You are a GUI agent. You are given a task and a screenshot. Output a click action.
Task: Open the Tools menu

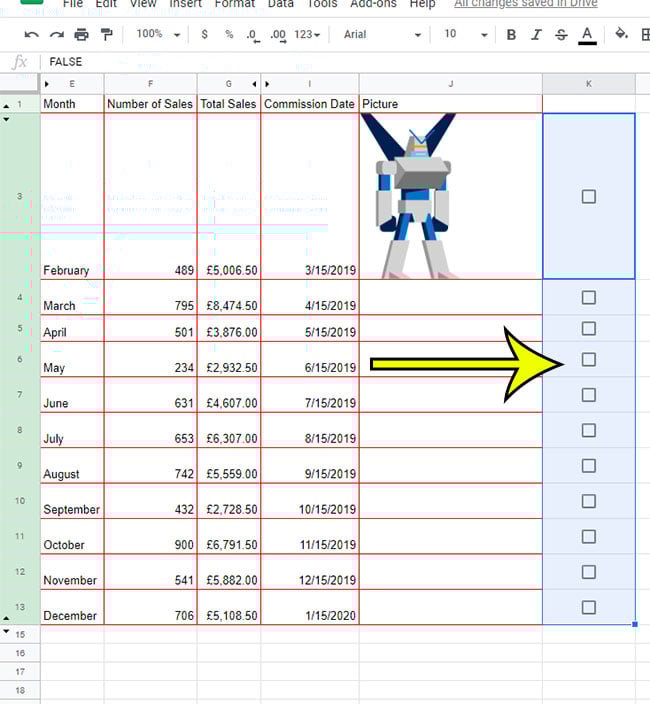pyautogui.click(x=322, y=4)
